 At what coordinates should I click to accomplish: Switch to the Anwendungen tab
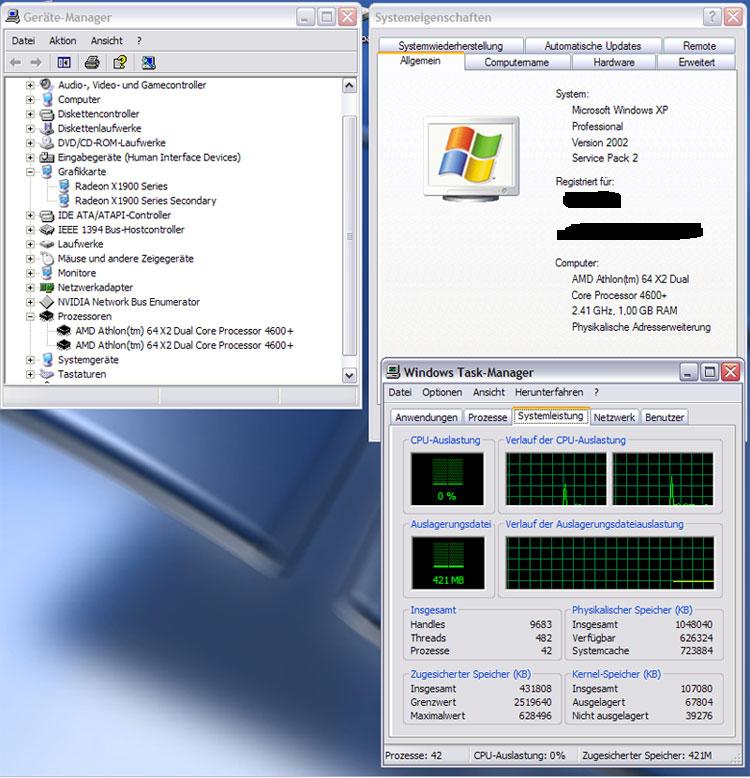tap(426, 417)
